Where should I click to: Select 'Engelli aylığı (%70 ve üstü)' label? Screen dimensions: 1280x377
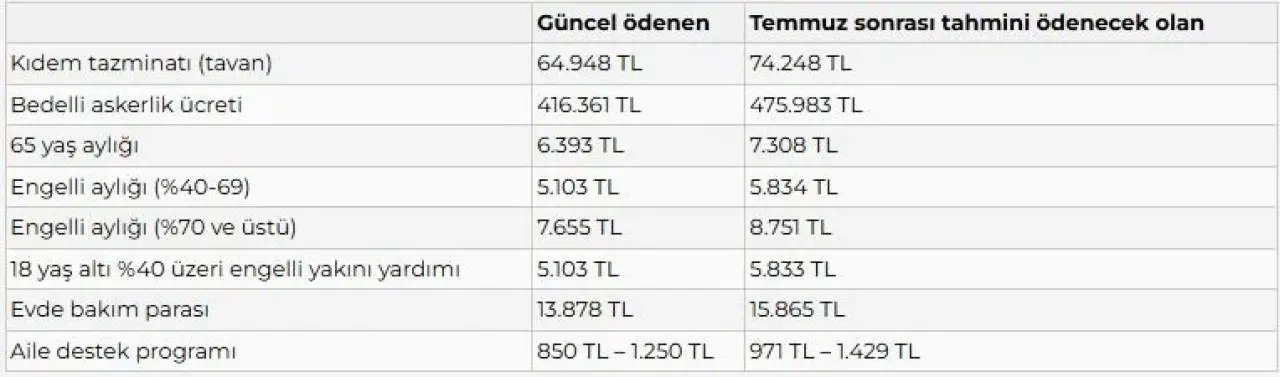[x=153, y=228]
